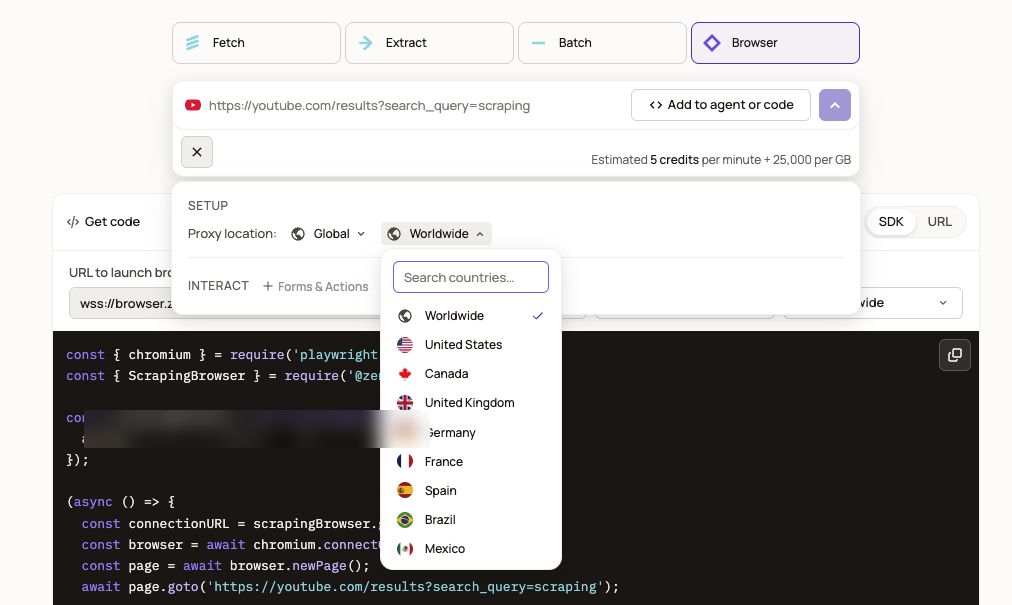This screenshot has height=605, width=1012.
Task: Select Mexico from country list
Action: click(471, 549)
